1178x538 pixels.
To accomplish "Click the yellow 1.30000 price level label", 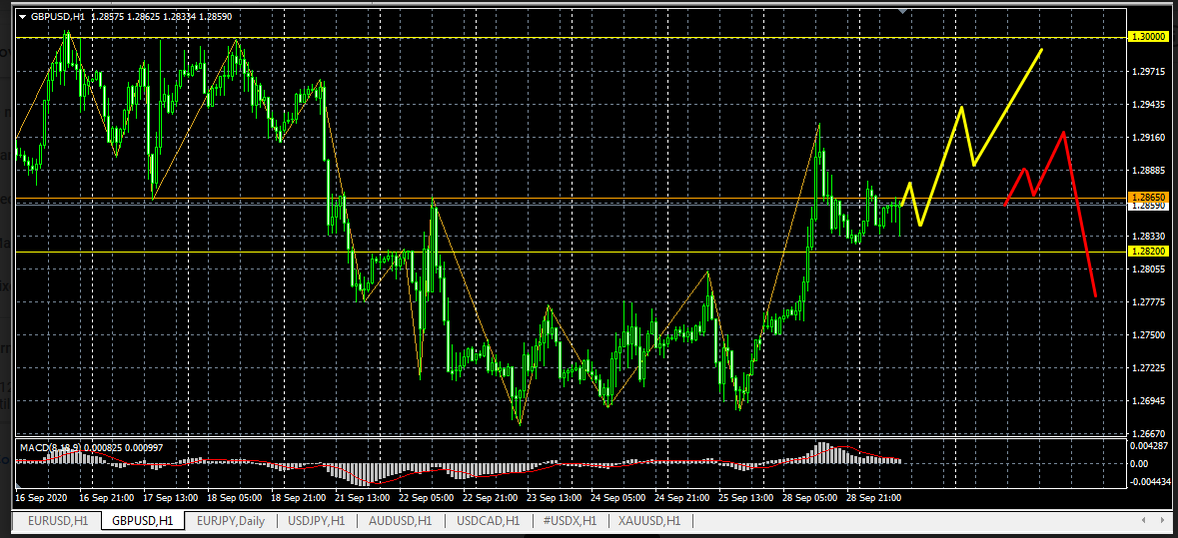I will (x=1147, y=37).
